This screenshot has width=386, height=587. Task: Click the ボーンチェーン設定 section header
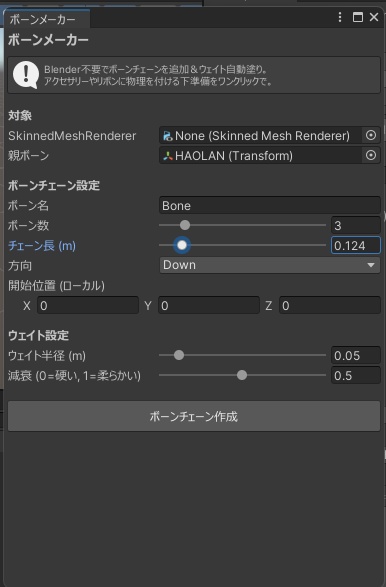tap(54, 185)
